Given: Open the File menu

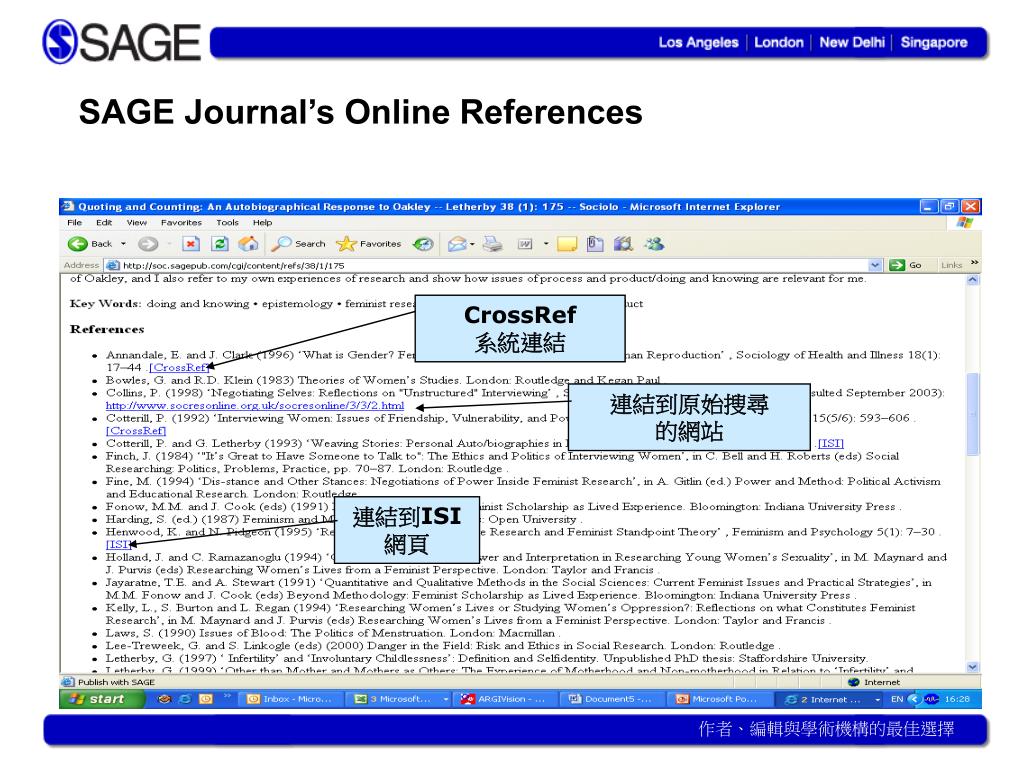Looking at the screenshot, I should 74,223.
